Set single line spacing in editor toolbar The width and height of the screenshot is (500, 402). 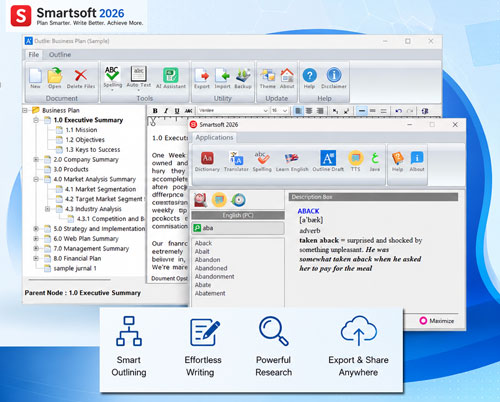[x=362, y=111]
